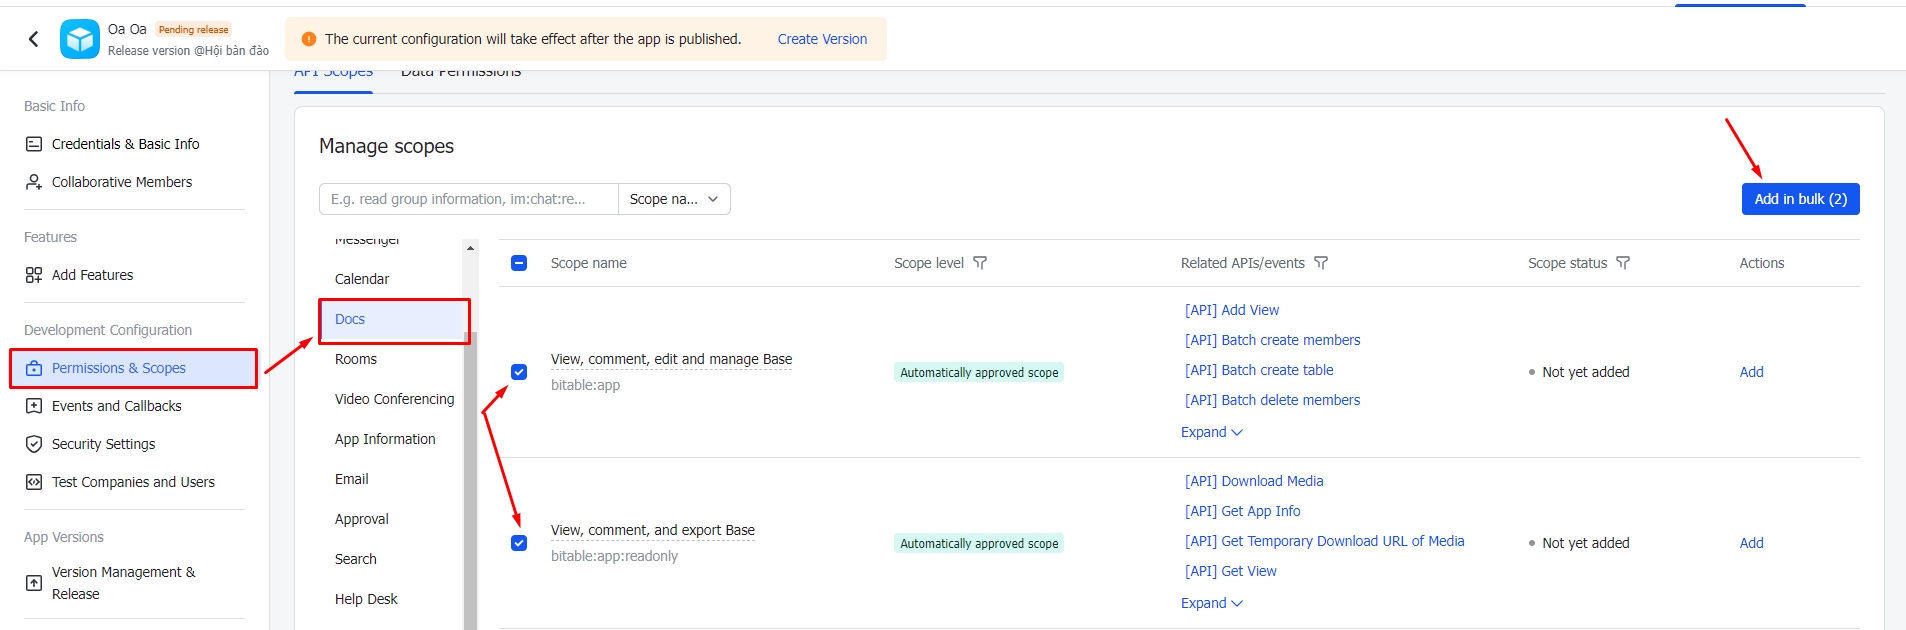Click the Create Version link

[822, 39]
